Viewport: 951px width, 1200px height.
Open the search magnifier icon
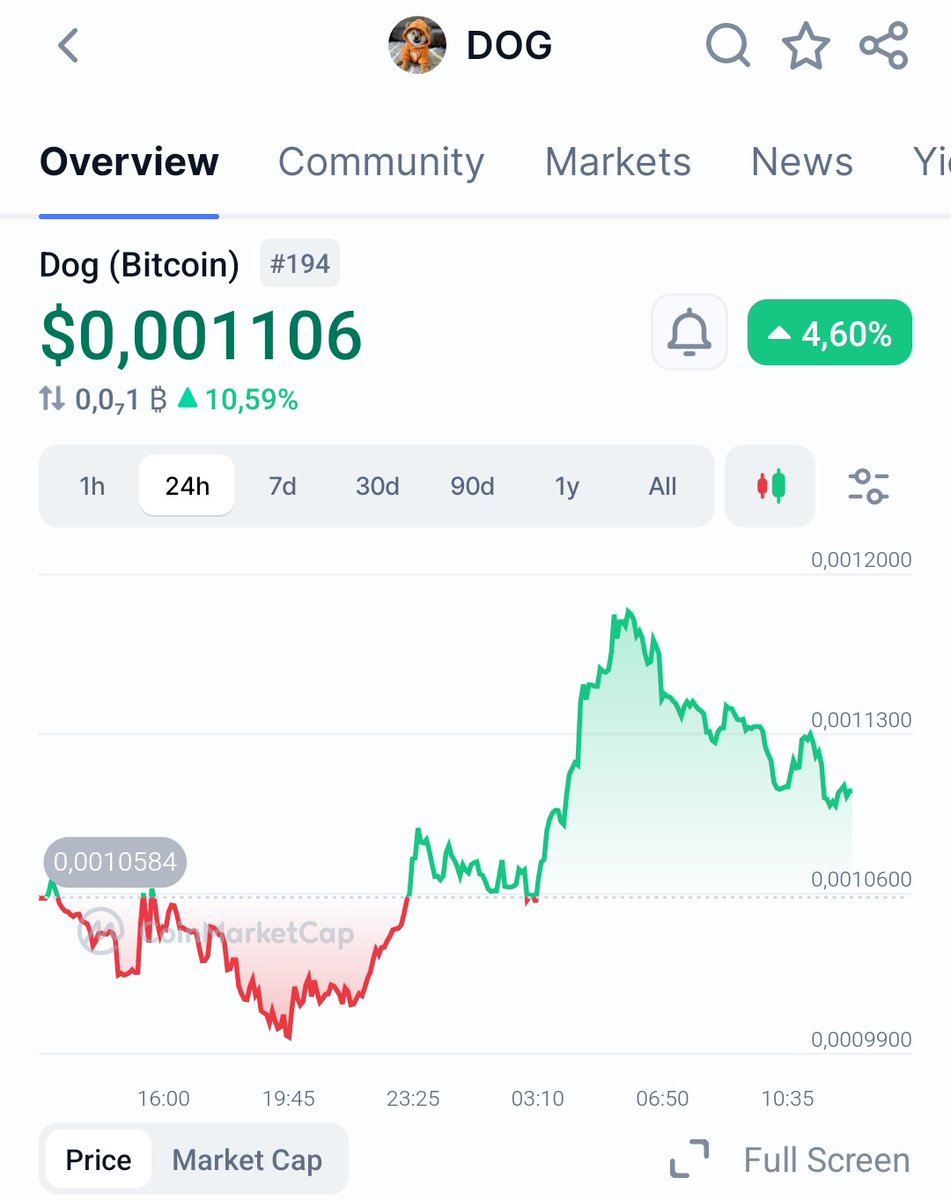[727, 46]
